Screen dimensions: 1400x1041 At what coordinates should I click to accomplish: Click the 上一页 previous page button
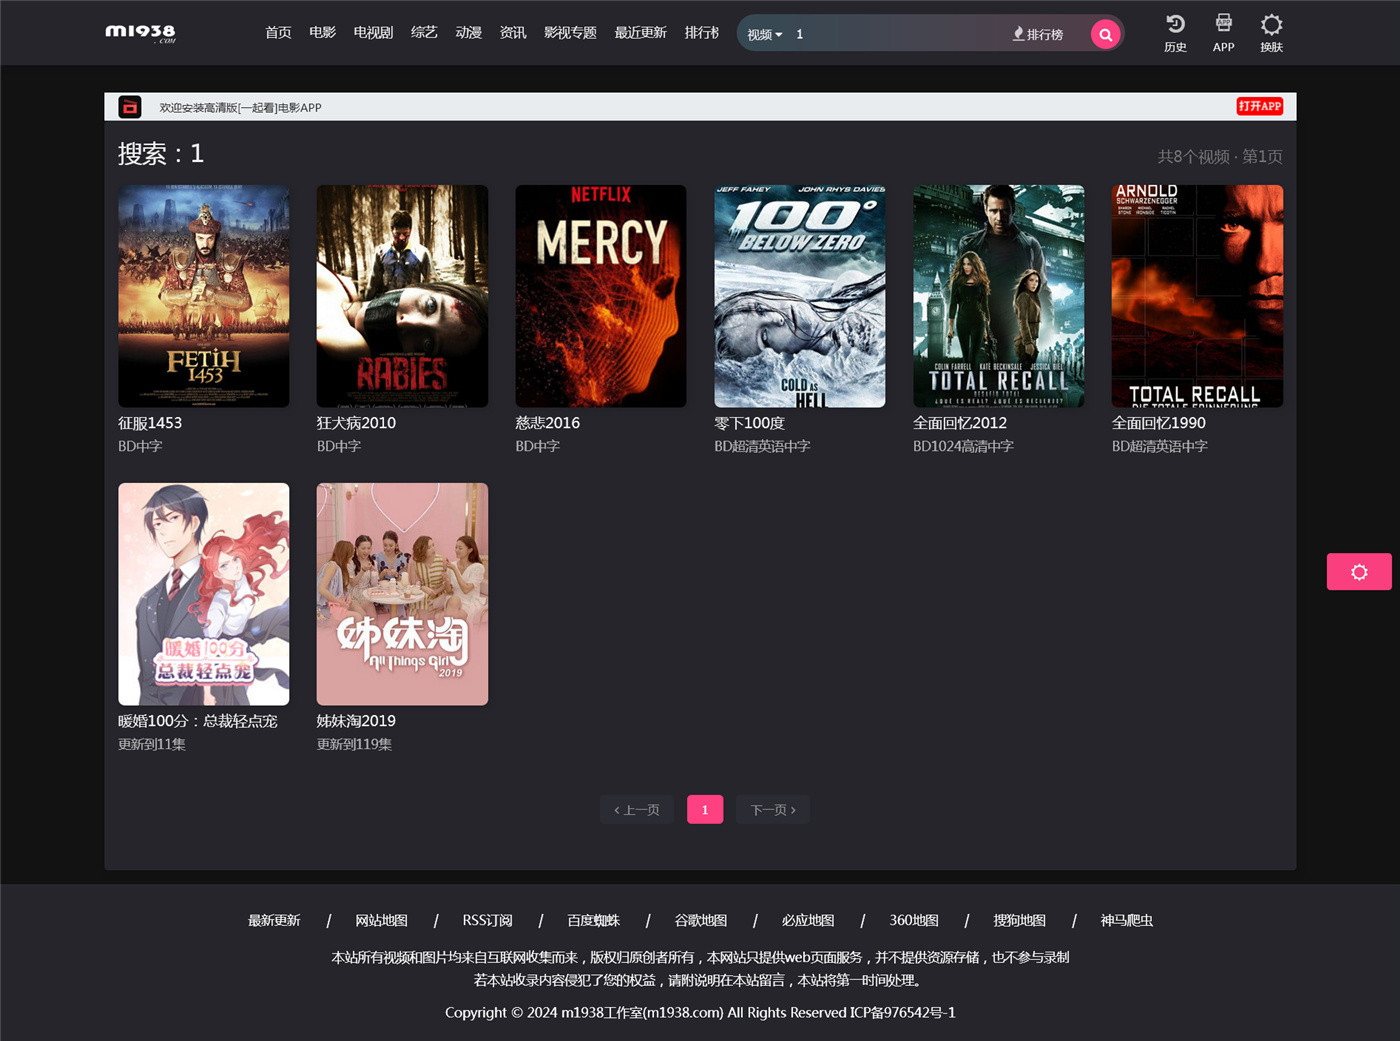tap(637, 810)
